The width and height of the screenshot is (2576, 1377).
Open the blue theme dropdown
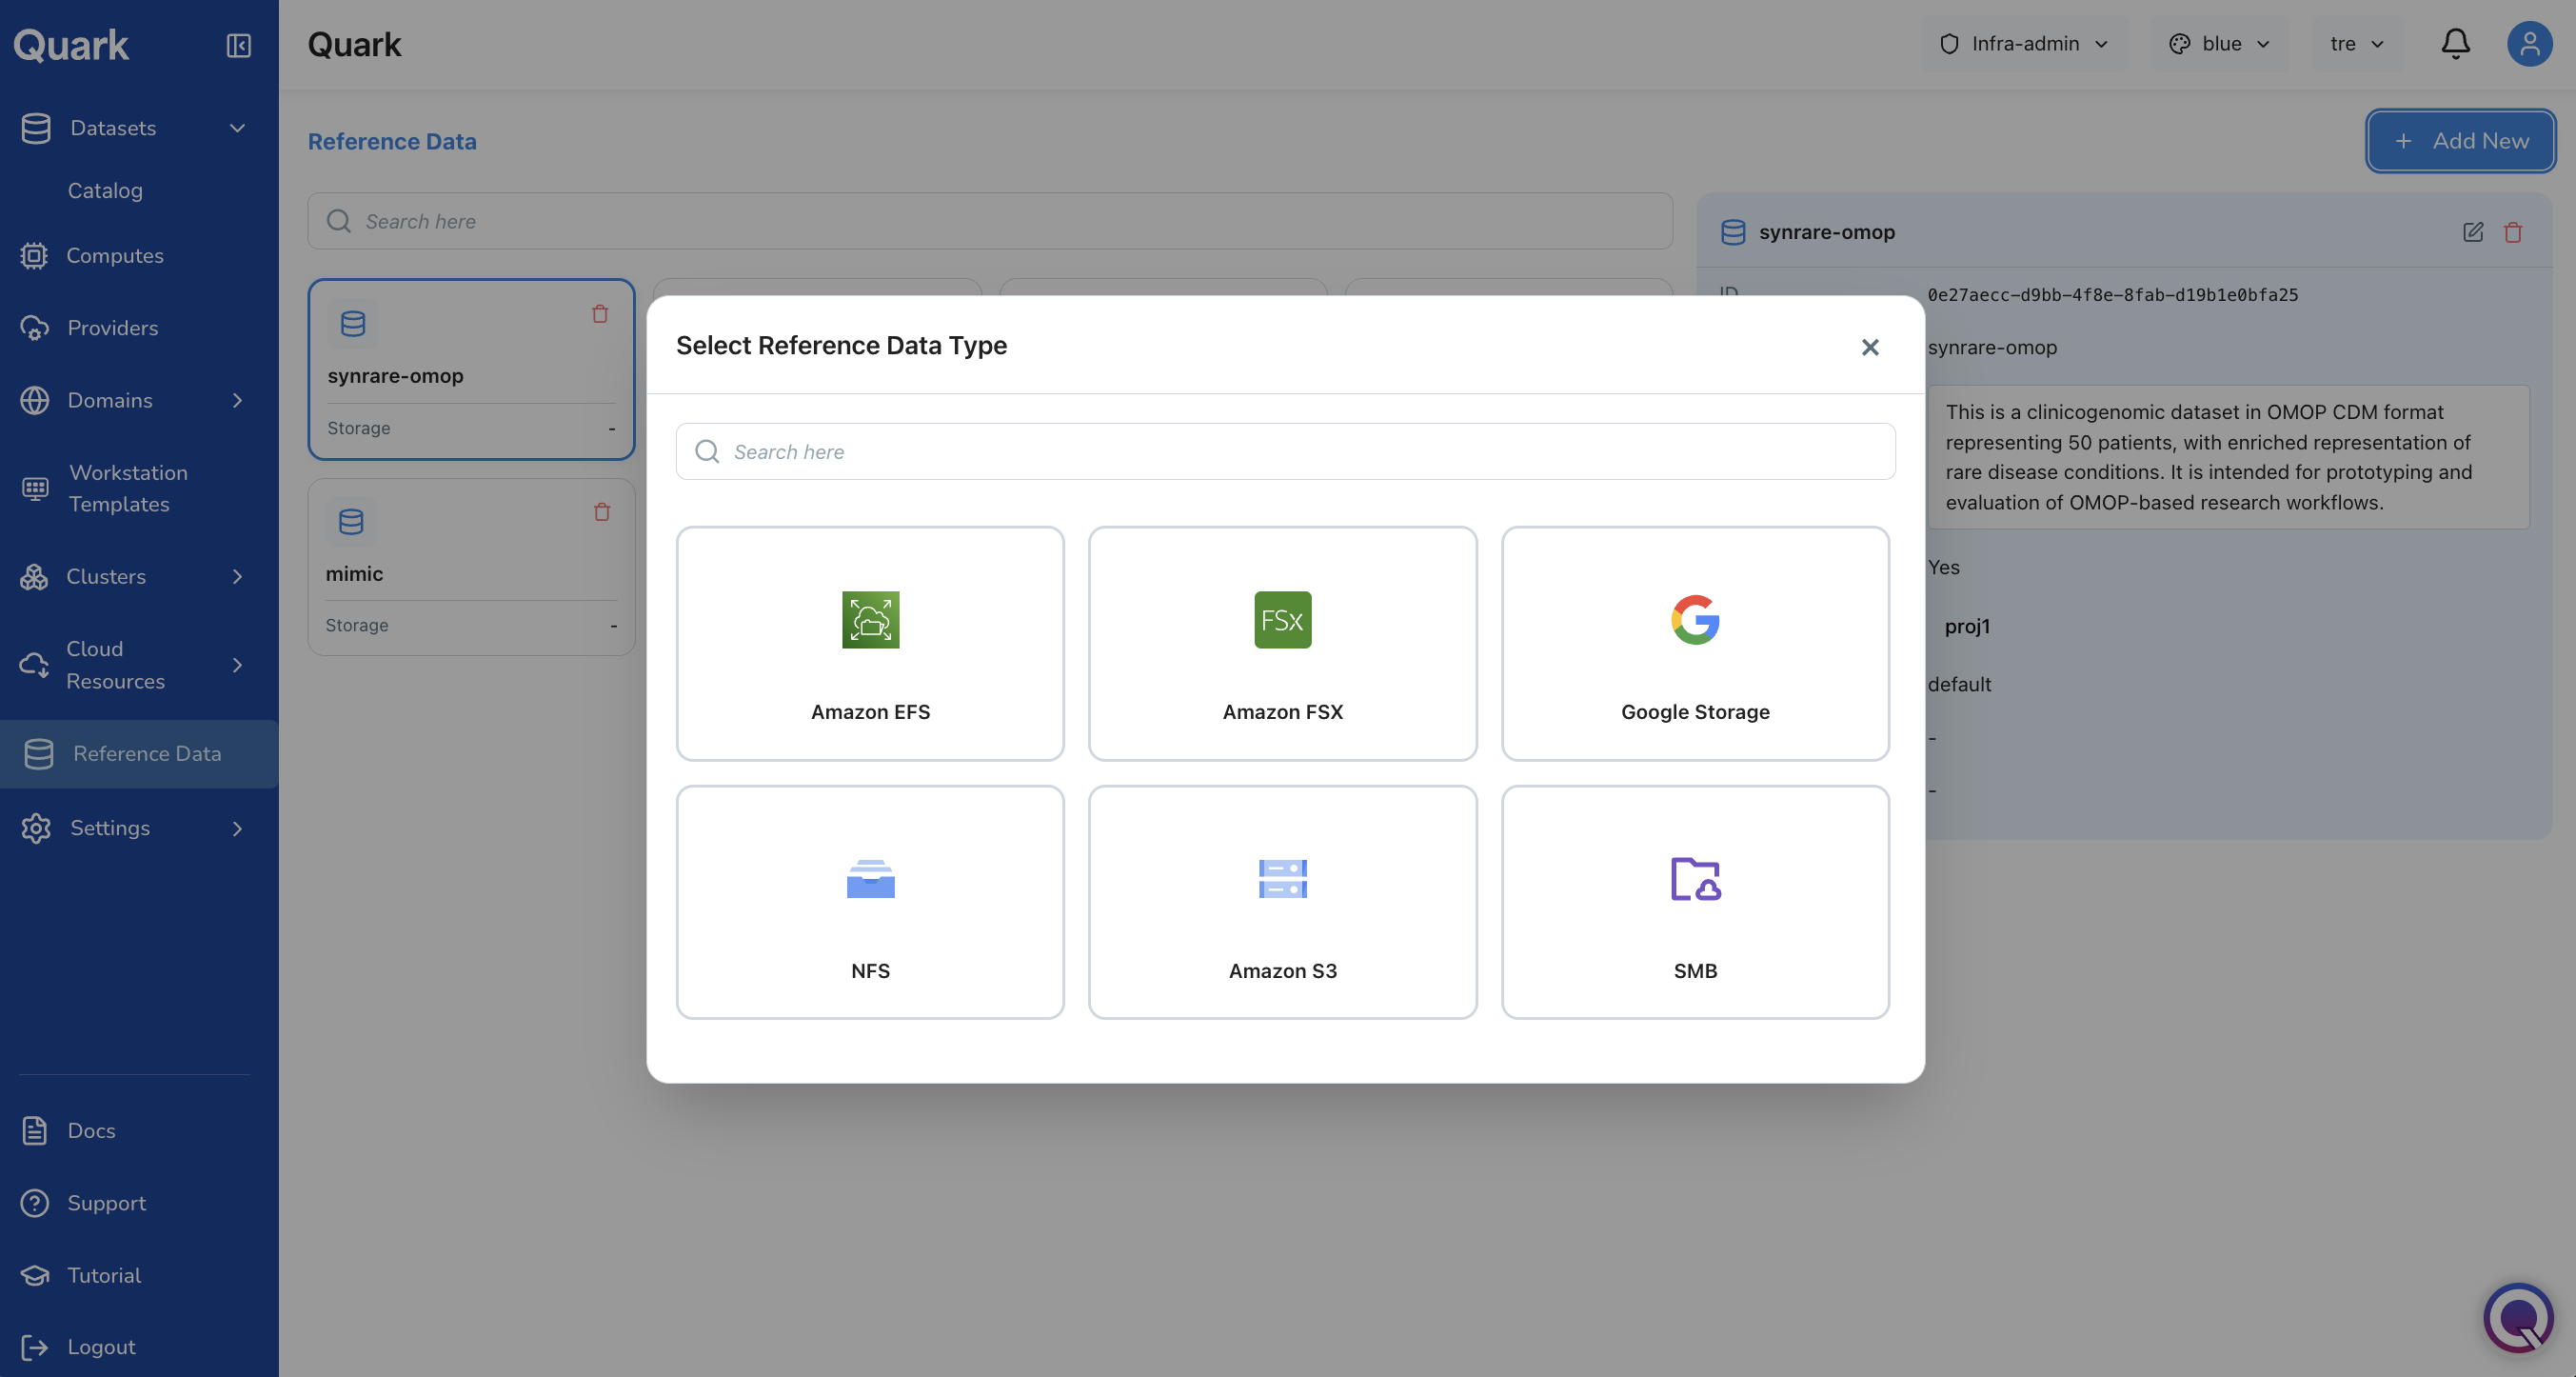pos(2220,44)
